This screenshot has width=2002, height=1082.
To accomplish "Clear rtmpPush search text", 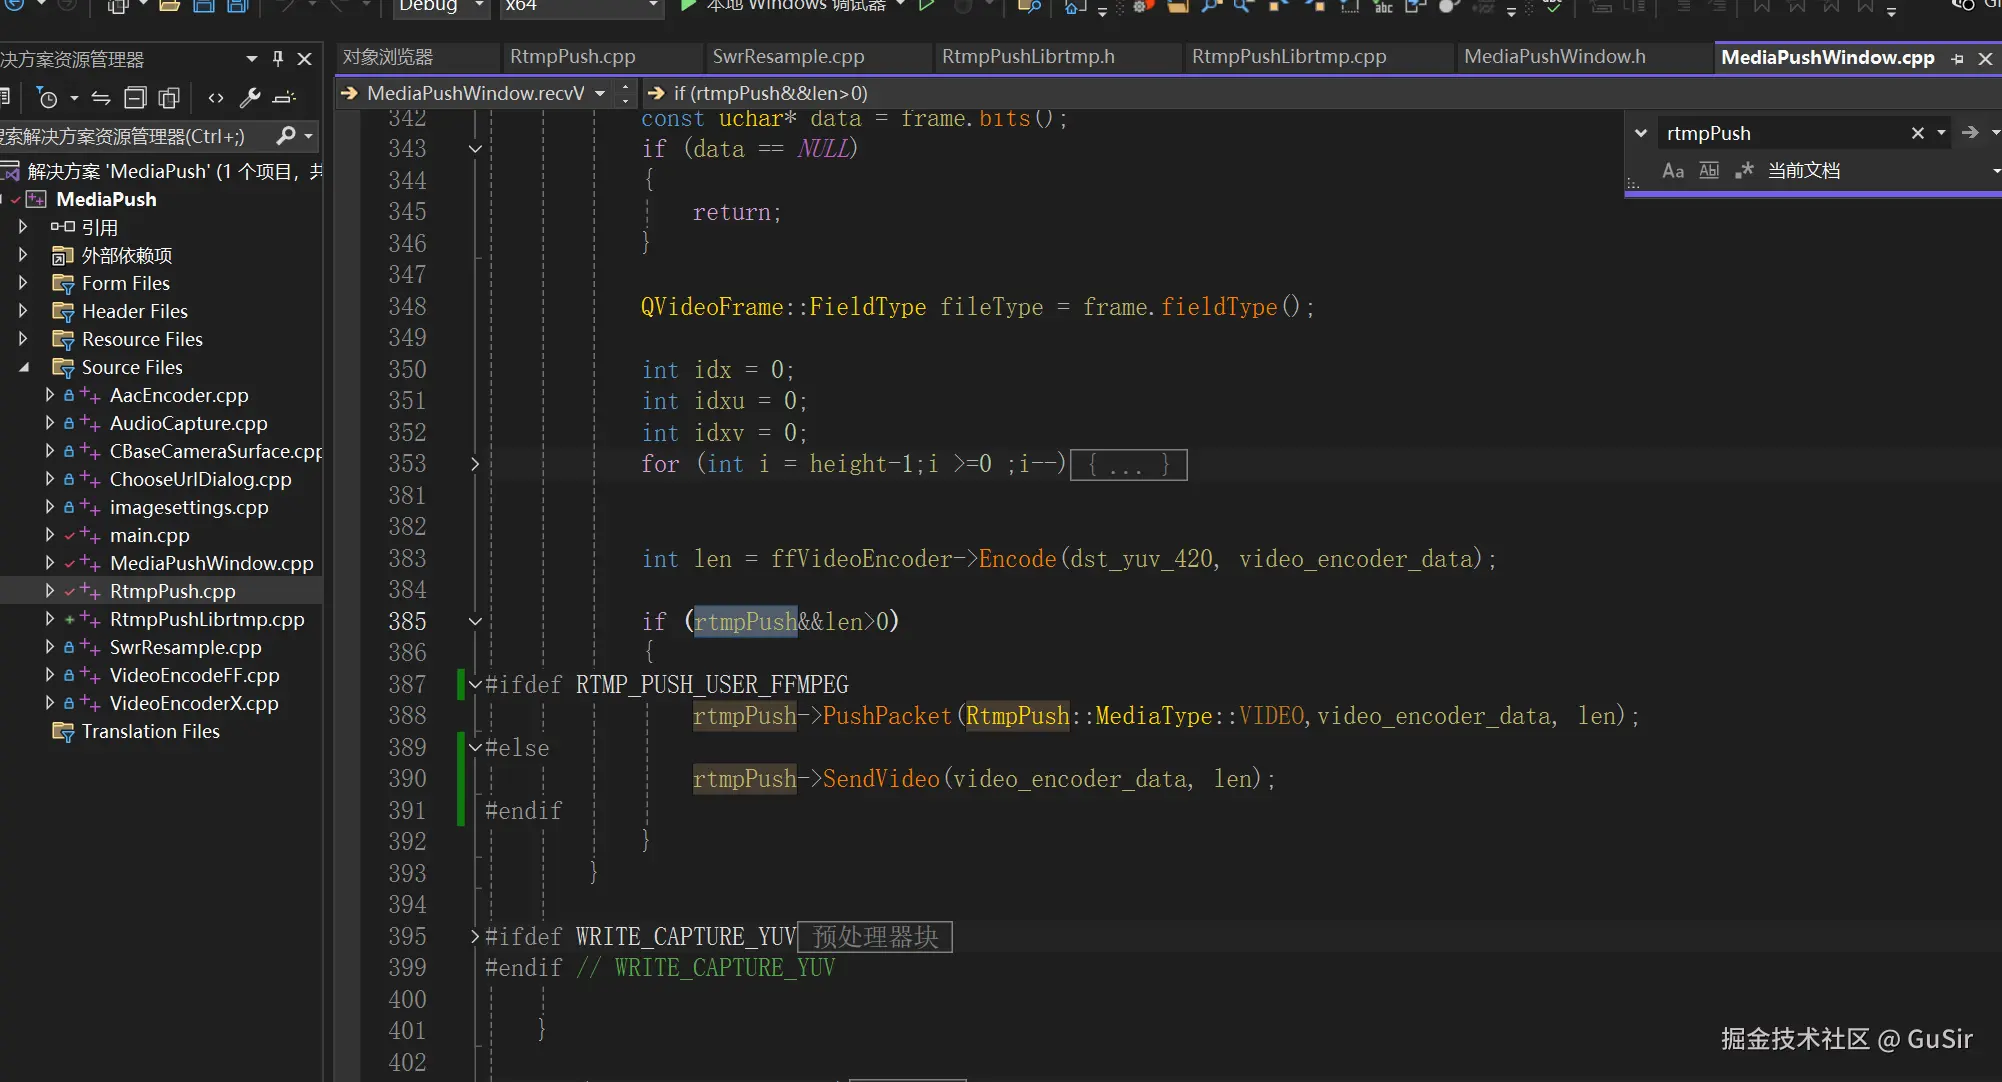I will (1917, 133).
